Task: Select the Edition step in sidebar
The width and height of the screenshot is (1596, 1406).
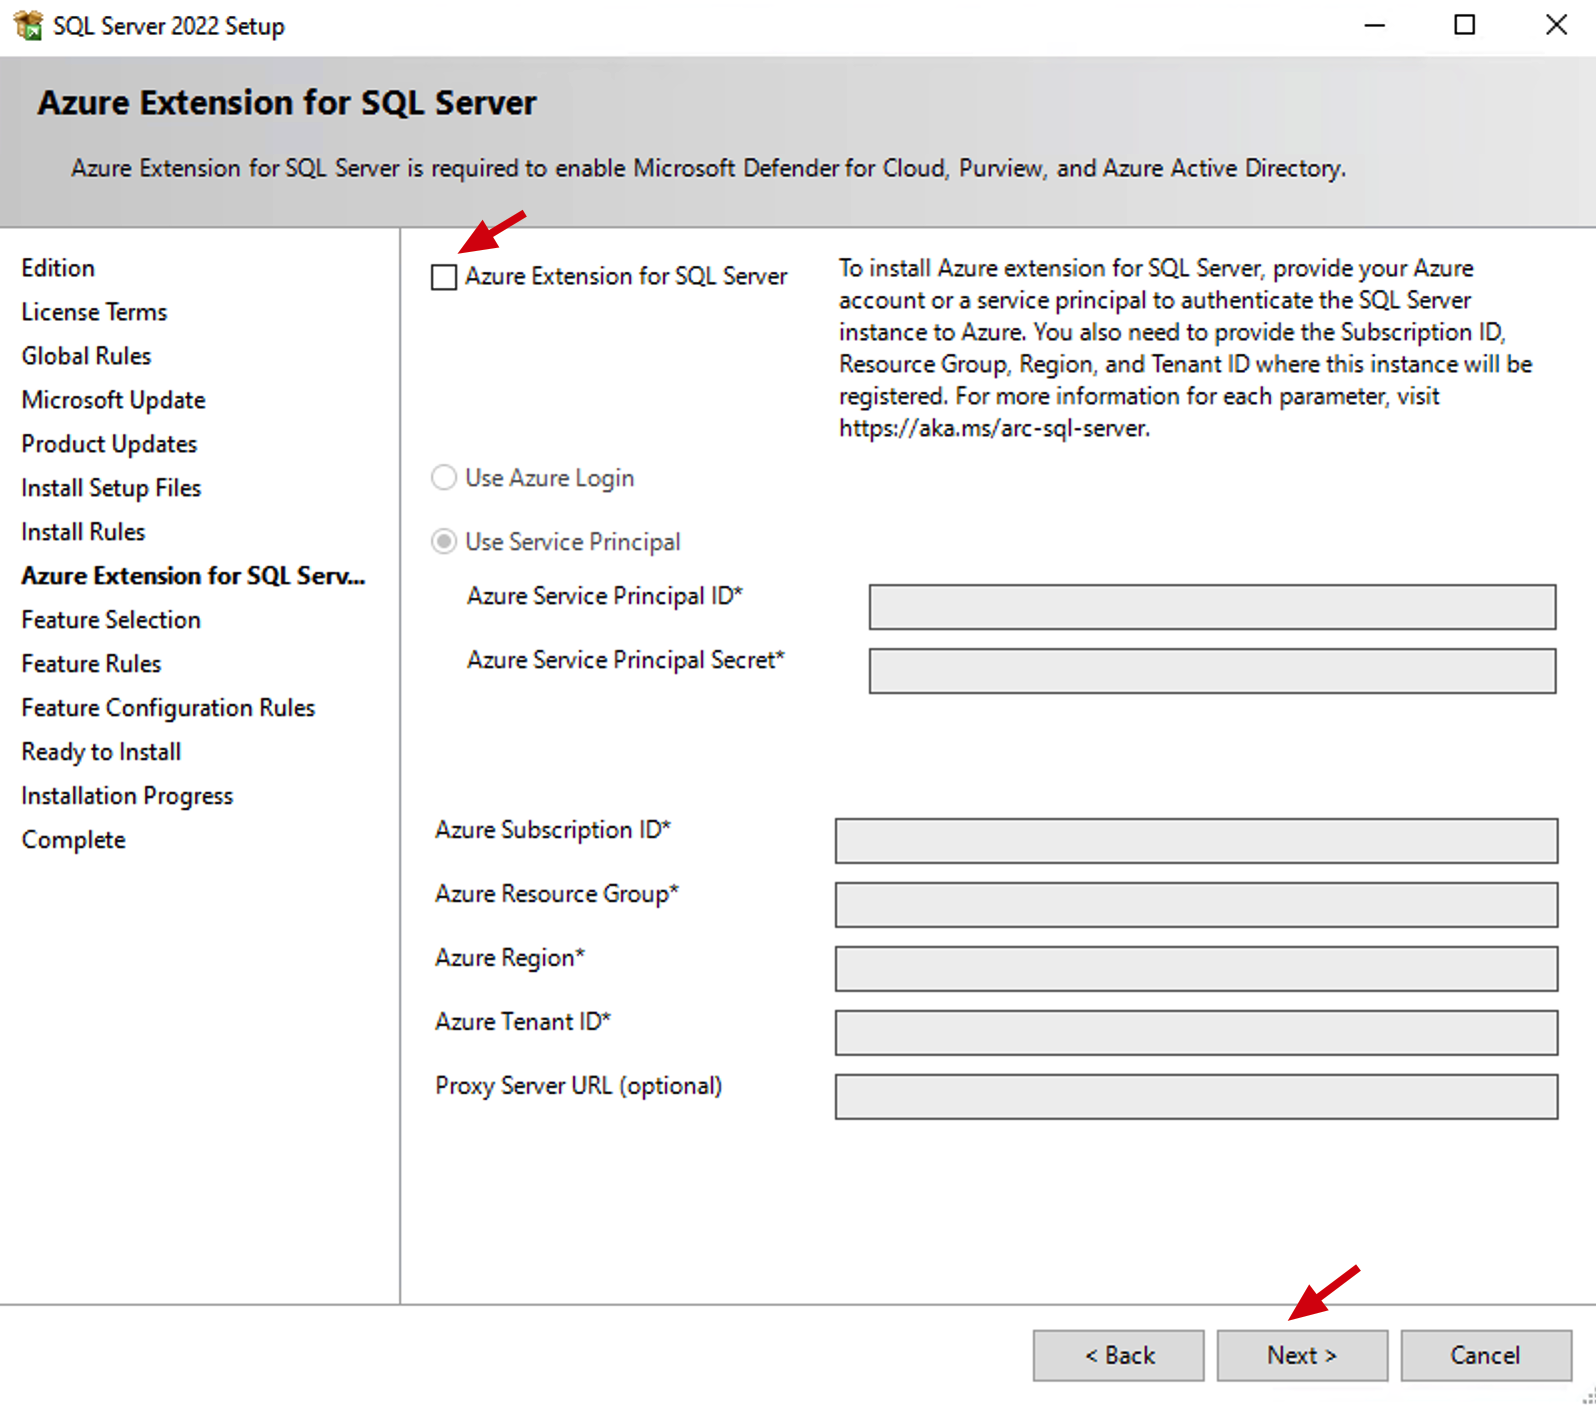Action: click(58, 268)
